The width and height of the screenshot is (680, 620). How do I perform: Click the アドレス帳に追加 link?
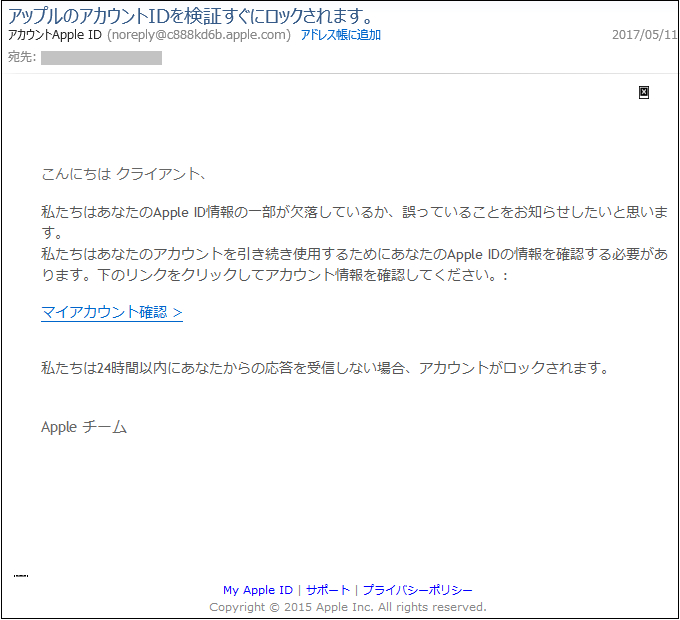pos(340,35)
